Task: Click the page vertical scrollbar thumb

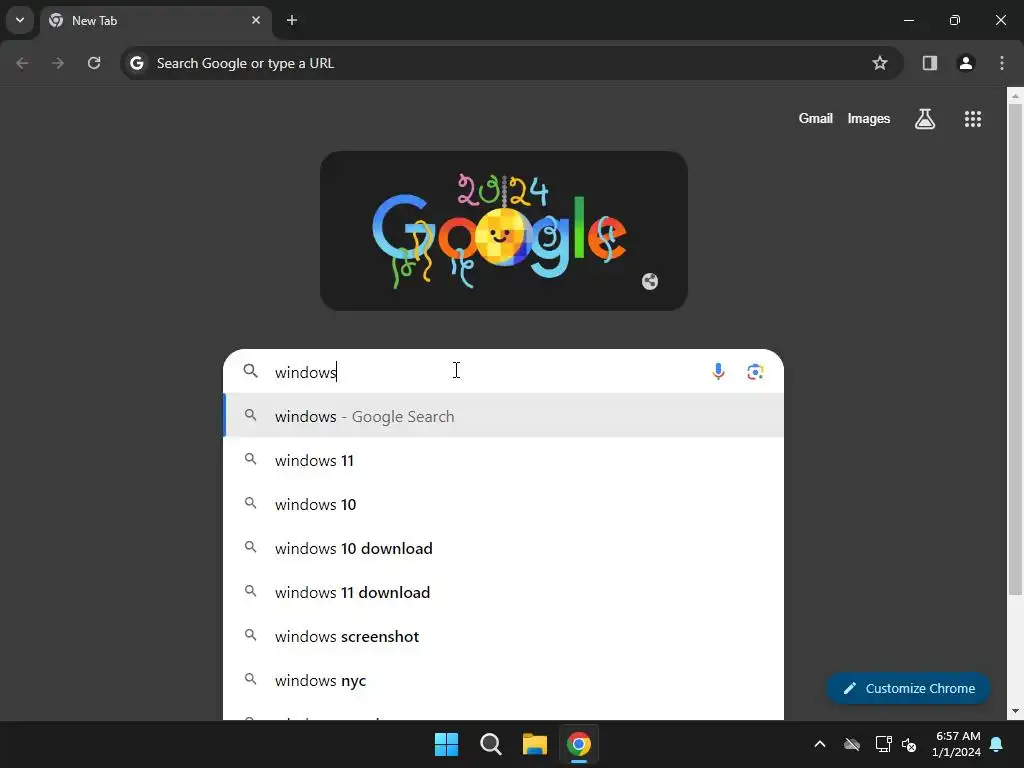Action: point(1015,349)
